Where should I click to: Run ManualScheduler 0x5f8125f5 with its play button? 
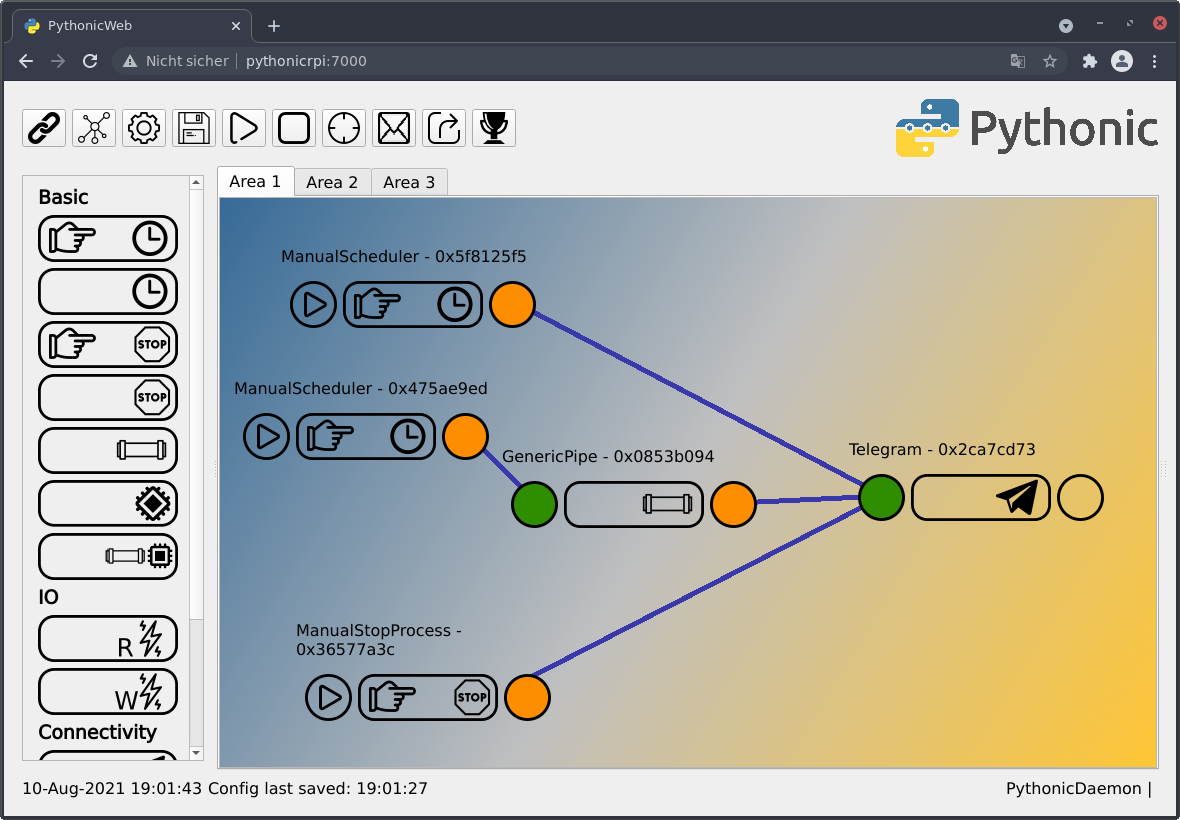[313, 304]
